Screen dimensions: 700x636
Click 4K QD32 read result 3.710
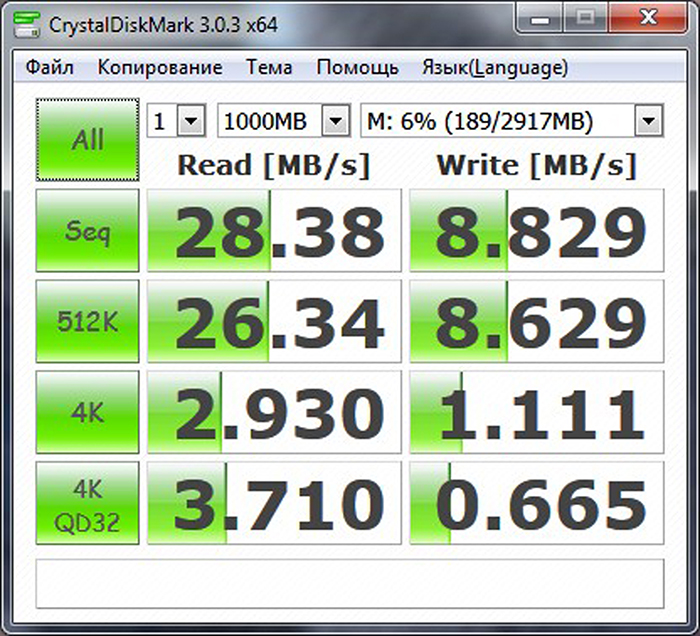pos(274,503)
